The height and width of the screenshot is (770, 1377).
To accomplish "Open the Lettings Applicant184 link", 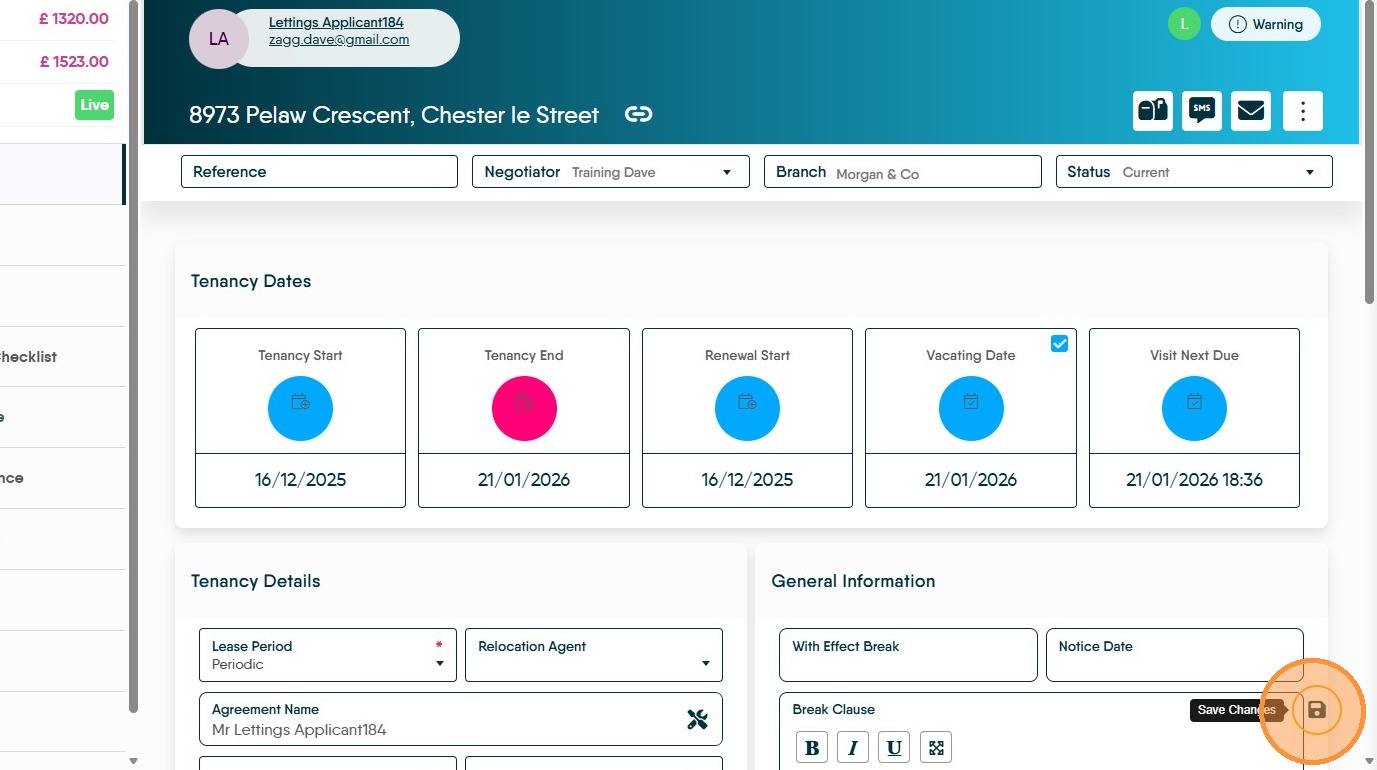I will 336,22.
